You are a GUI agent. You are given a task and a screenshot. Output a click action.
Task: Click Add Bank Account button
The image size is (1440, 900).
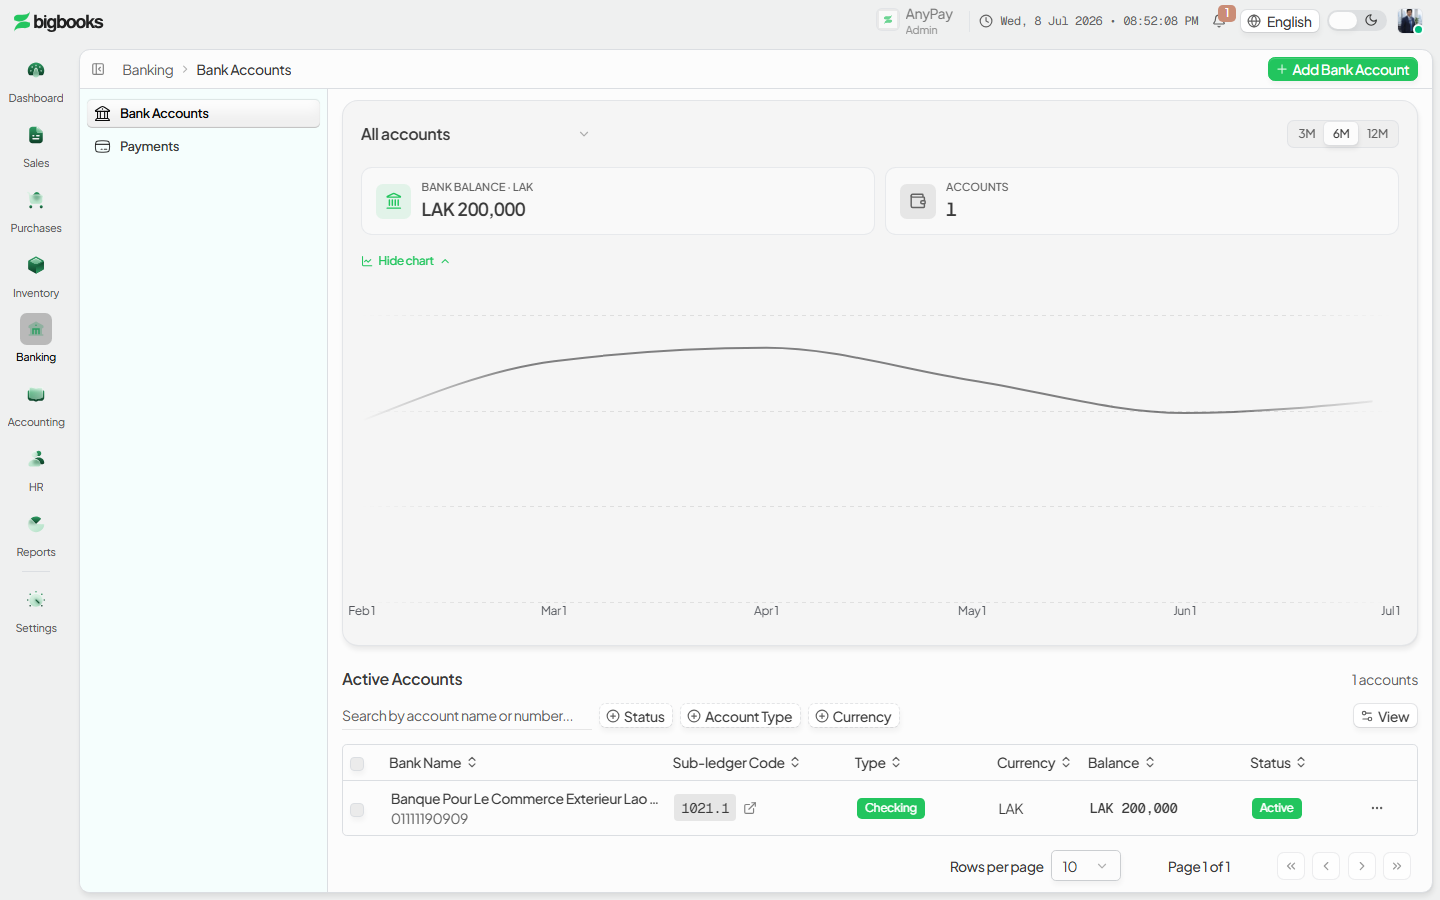click(1343, 69)
